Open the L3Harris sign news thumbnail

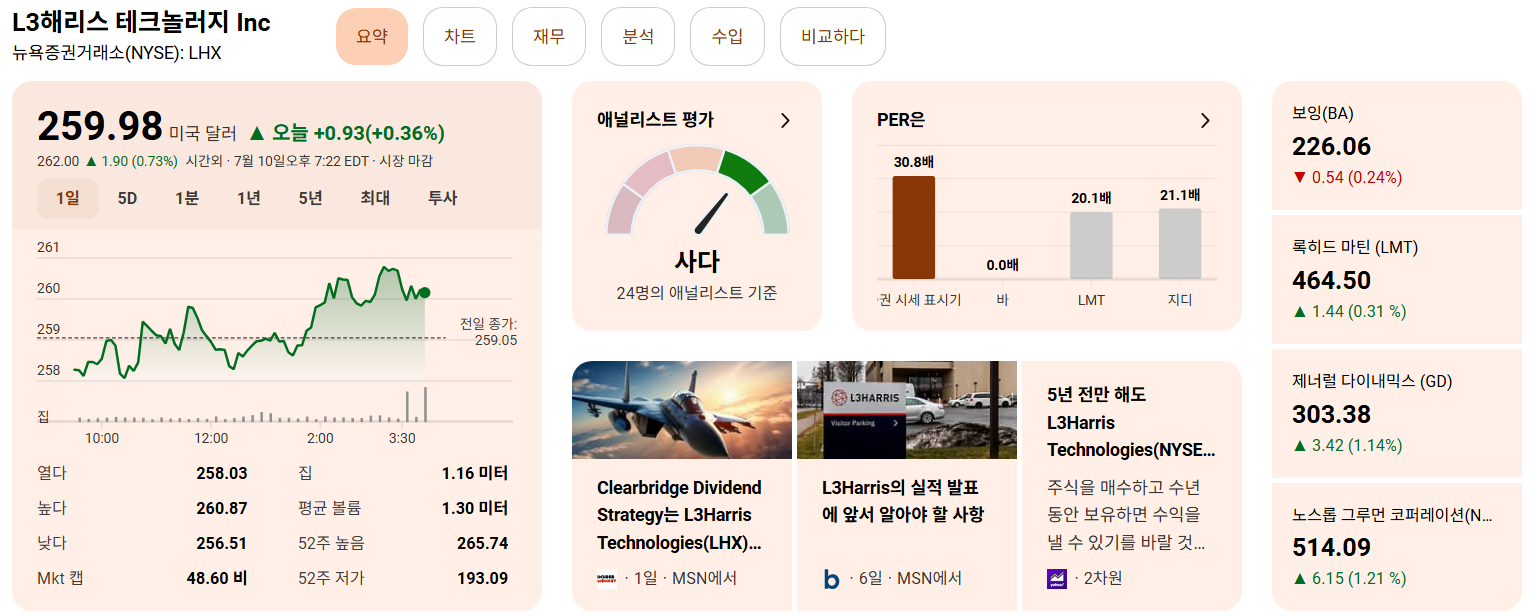(x=907, y=410)
